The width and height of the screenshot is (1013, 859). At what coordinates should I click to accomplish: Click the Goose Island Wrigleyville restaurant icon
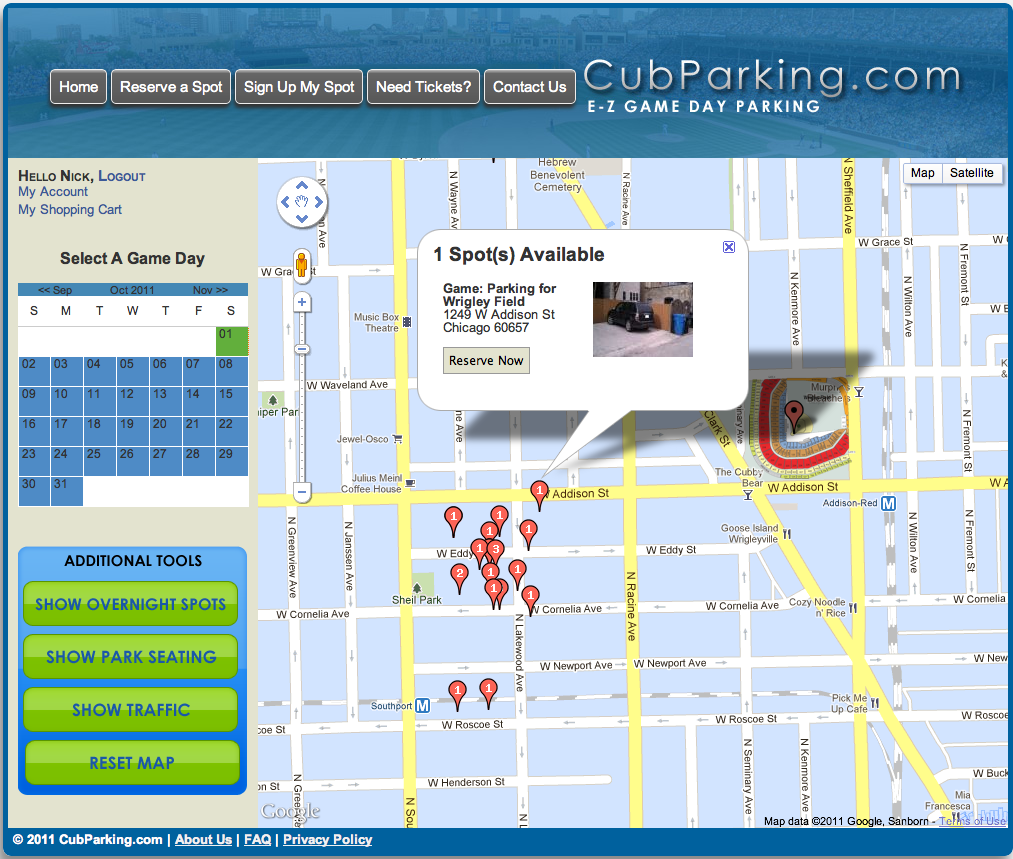pyautogui.click(x=787, y=534)
